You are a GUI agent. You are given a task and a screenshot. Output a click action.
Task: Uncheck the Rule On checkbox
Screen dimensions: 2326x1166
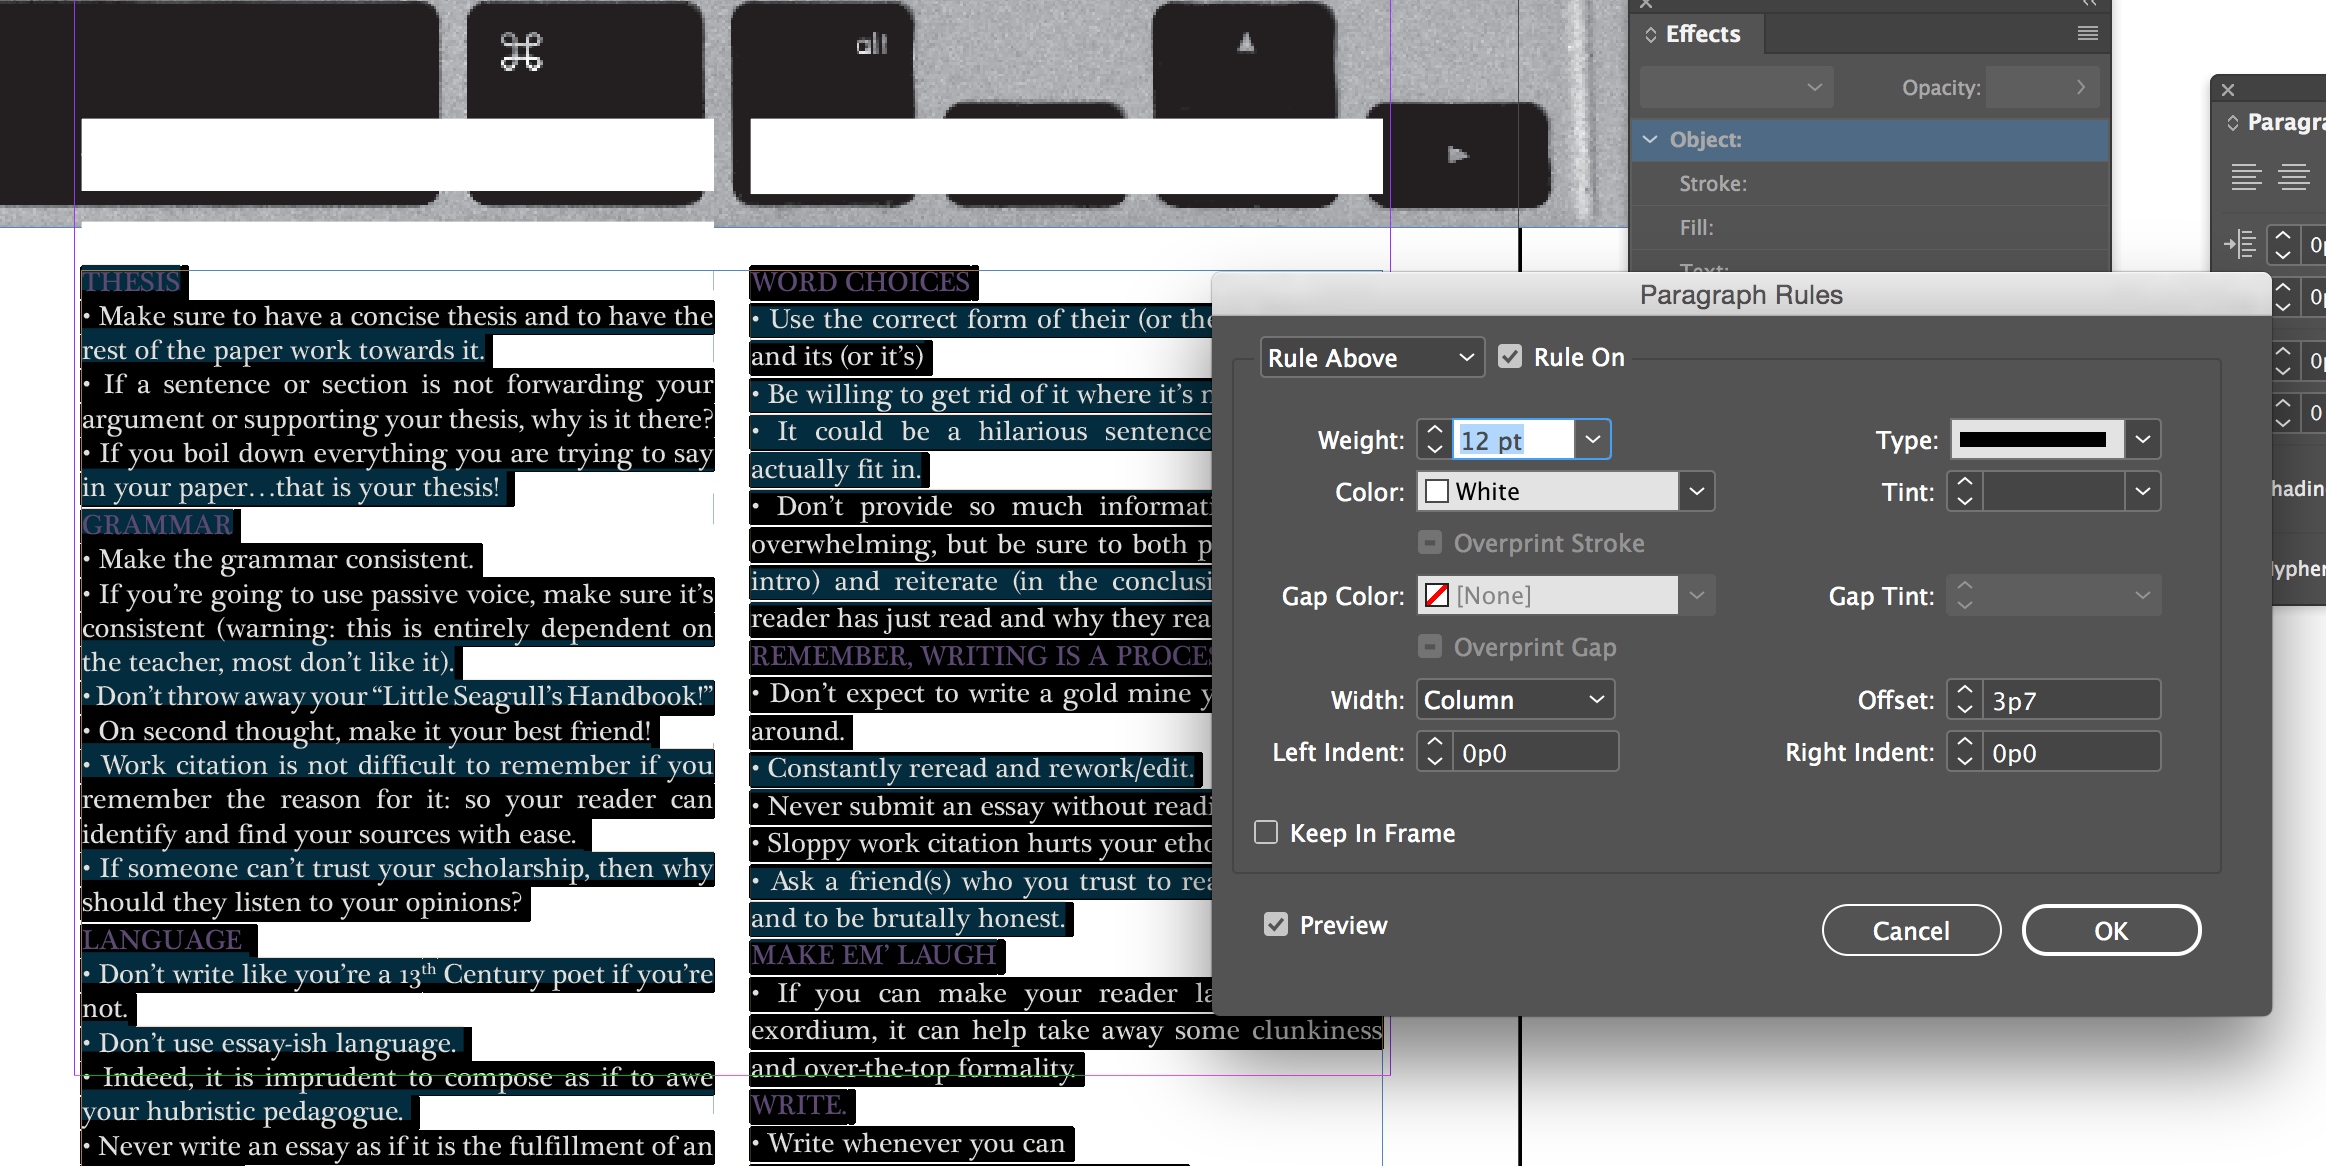pos(1510,356)
